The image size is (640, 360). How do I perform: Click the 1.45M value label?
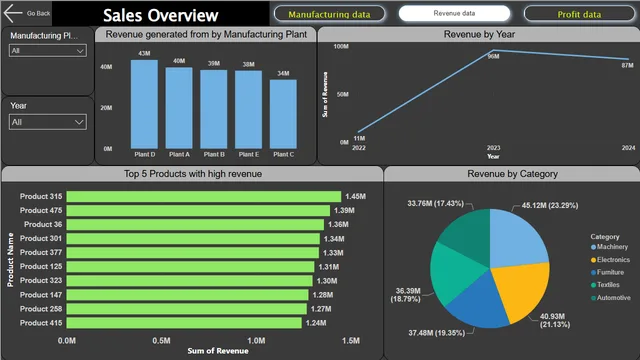point(356,196)
